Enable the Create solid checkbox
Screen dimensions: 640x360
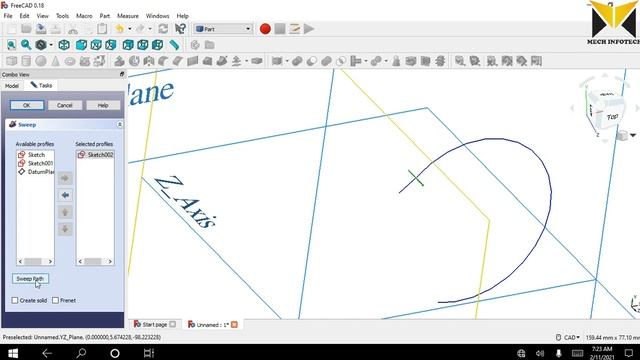point(15,300)
